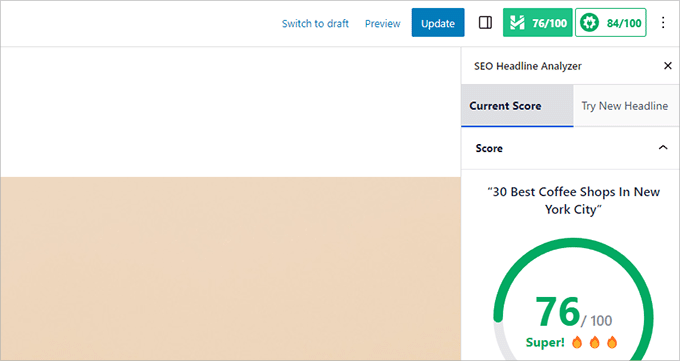This screenshot has width=680, height=361.
Task: Open the post Preview
Action: (382, 23)
